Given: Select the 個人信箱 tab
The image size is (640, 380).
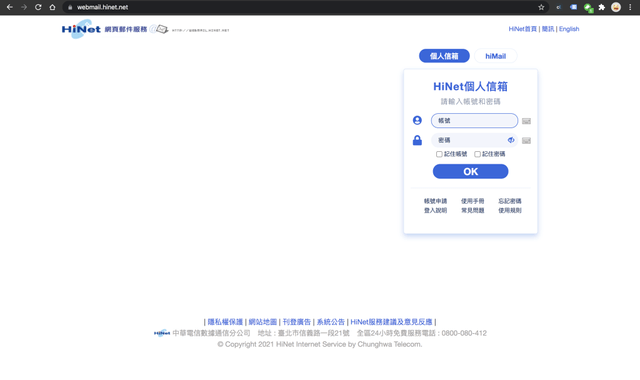Looking at the screenshot, I should 444,56.
